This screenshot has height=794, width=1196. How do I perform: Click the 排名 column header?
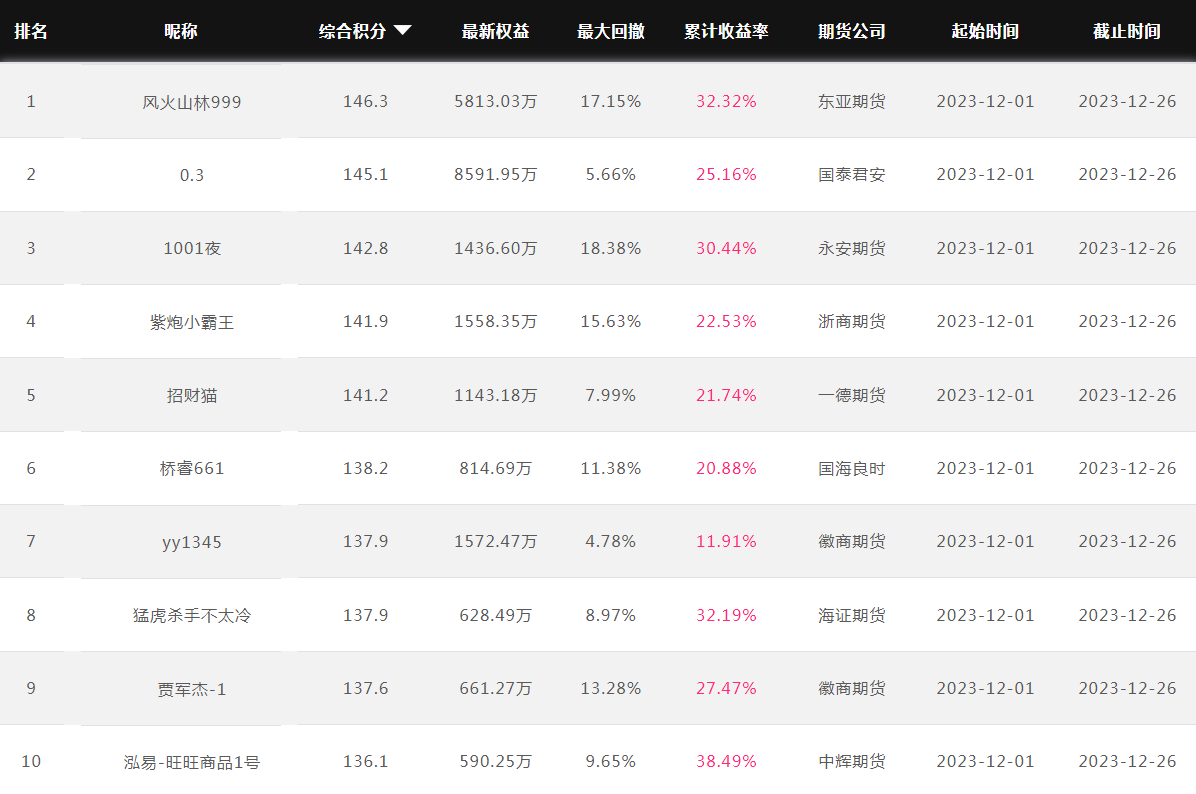(31, 31)
